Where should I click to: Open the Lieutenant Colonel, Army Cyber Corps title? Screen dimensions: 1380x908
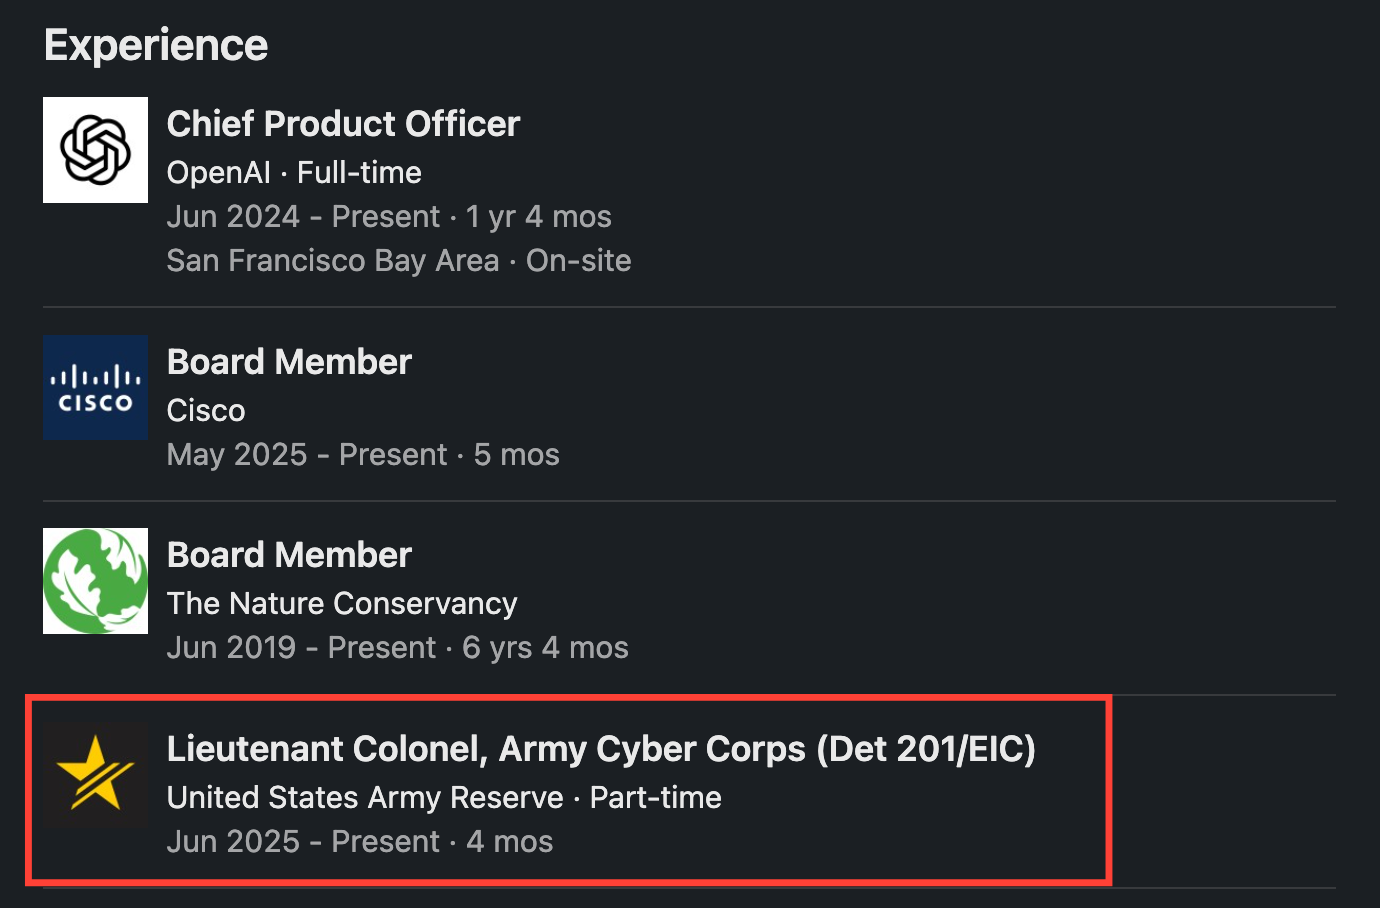600,749
